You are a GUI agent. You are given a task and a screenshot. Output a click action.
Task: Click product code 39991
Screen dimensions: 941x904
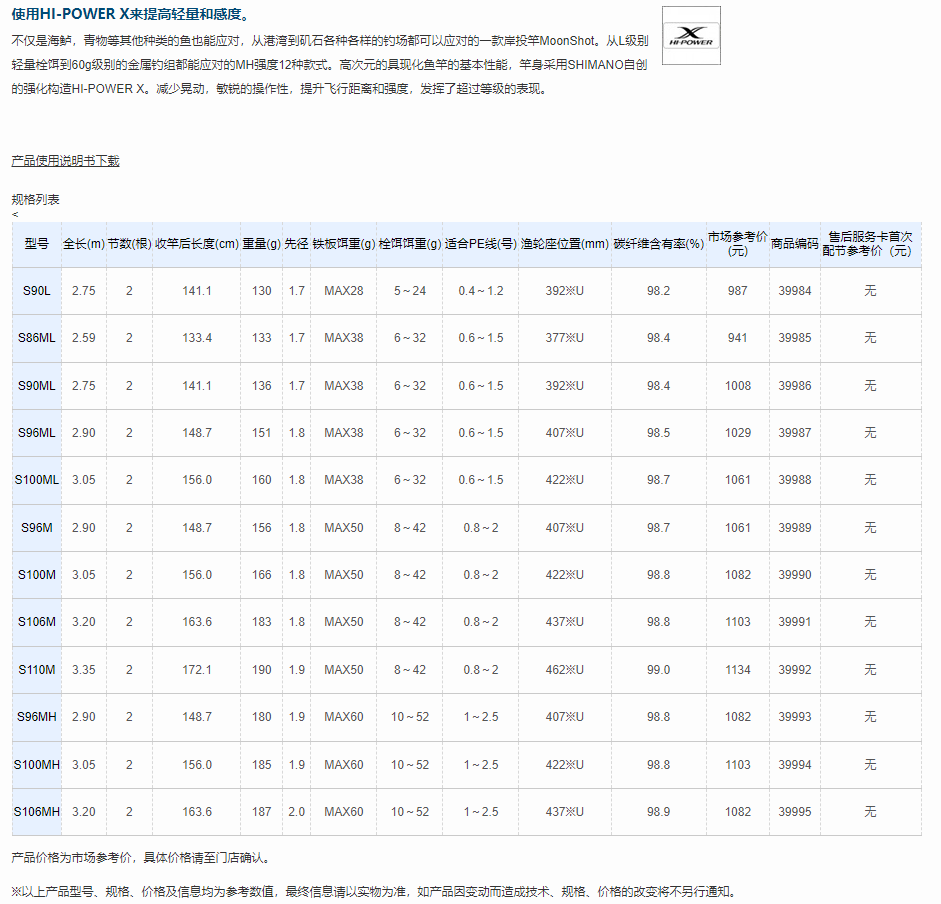795,622
